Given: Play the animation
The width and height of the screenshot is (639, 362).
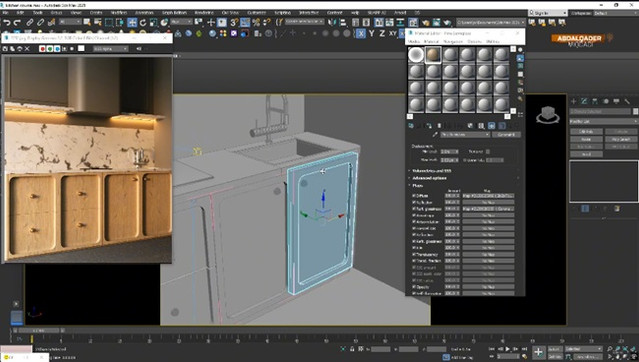Looking at the screenshot, I should point(508,349).
